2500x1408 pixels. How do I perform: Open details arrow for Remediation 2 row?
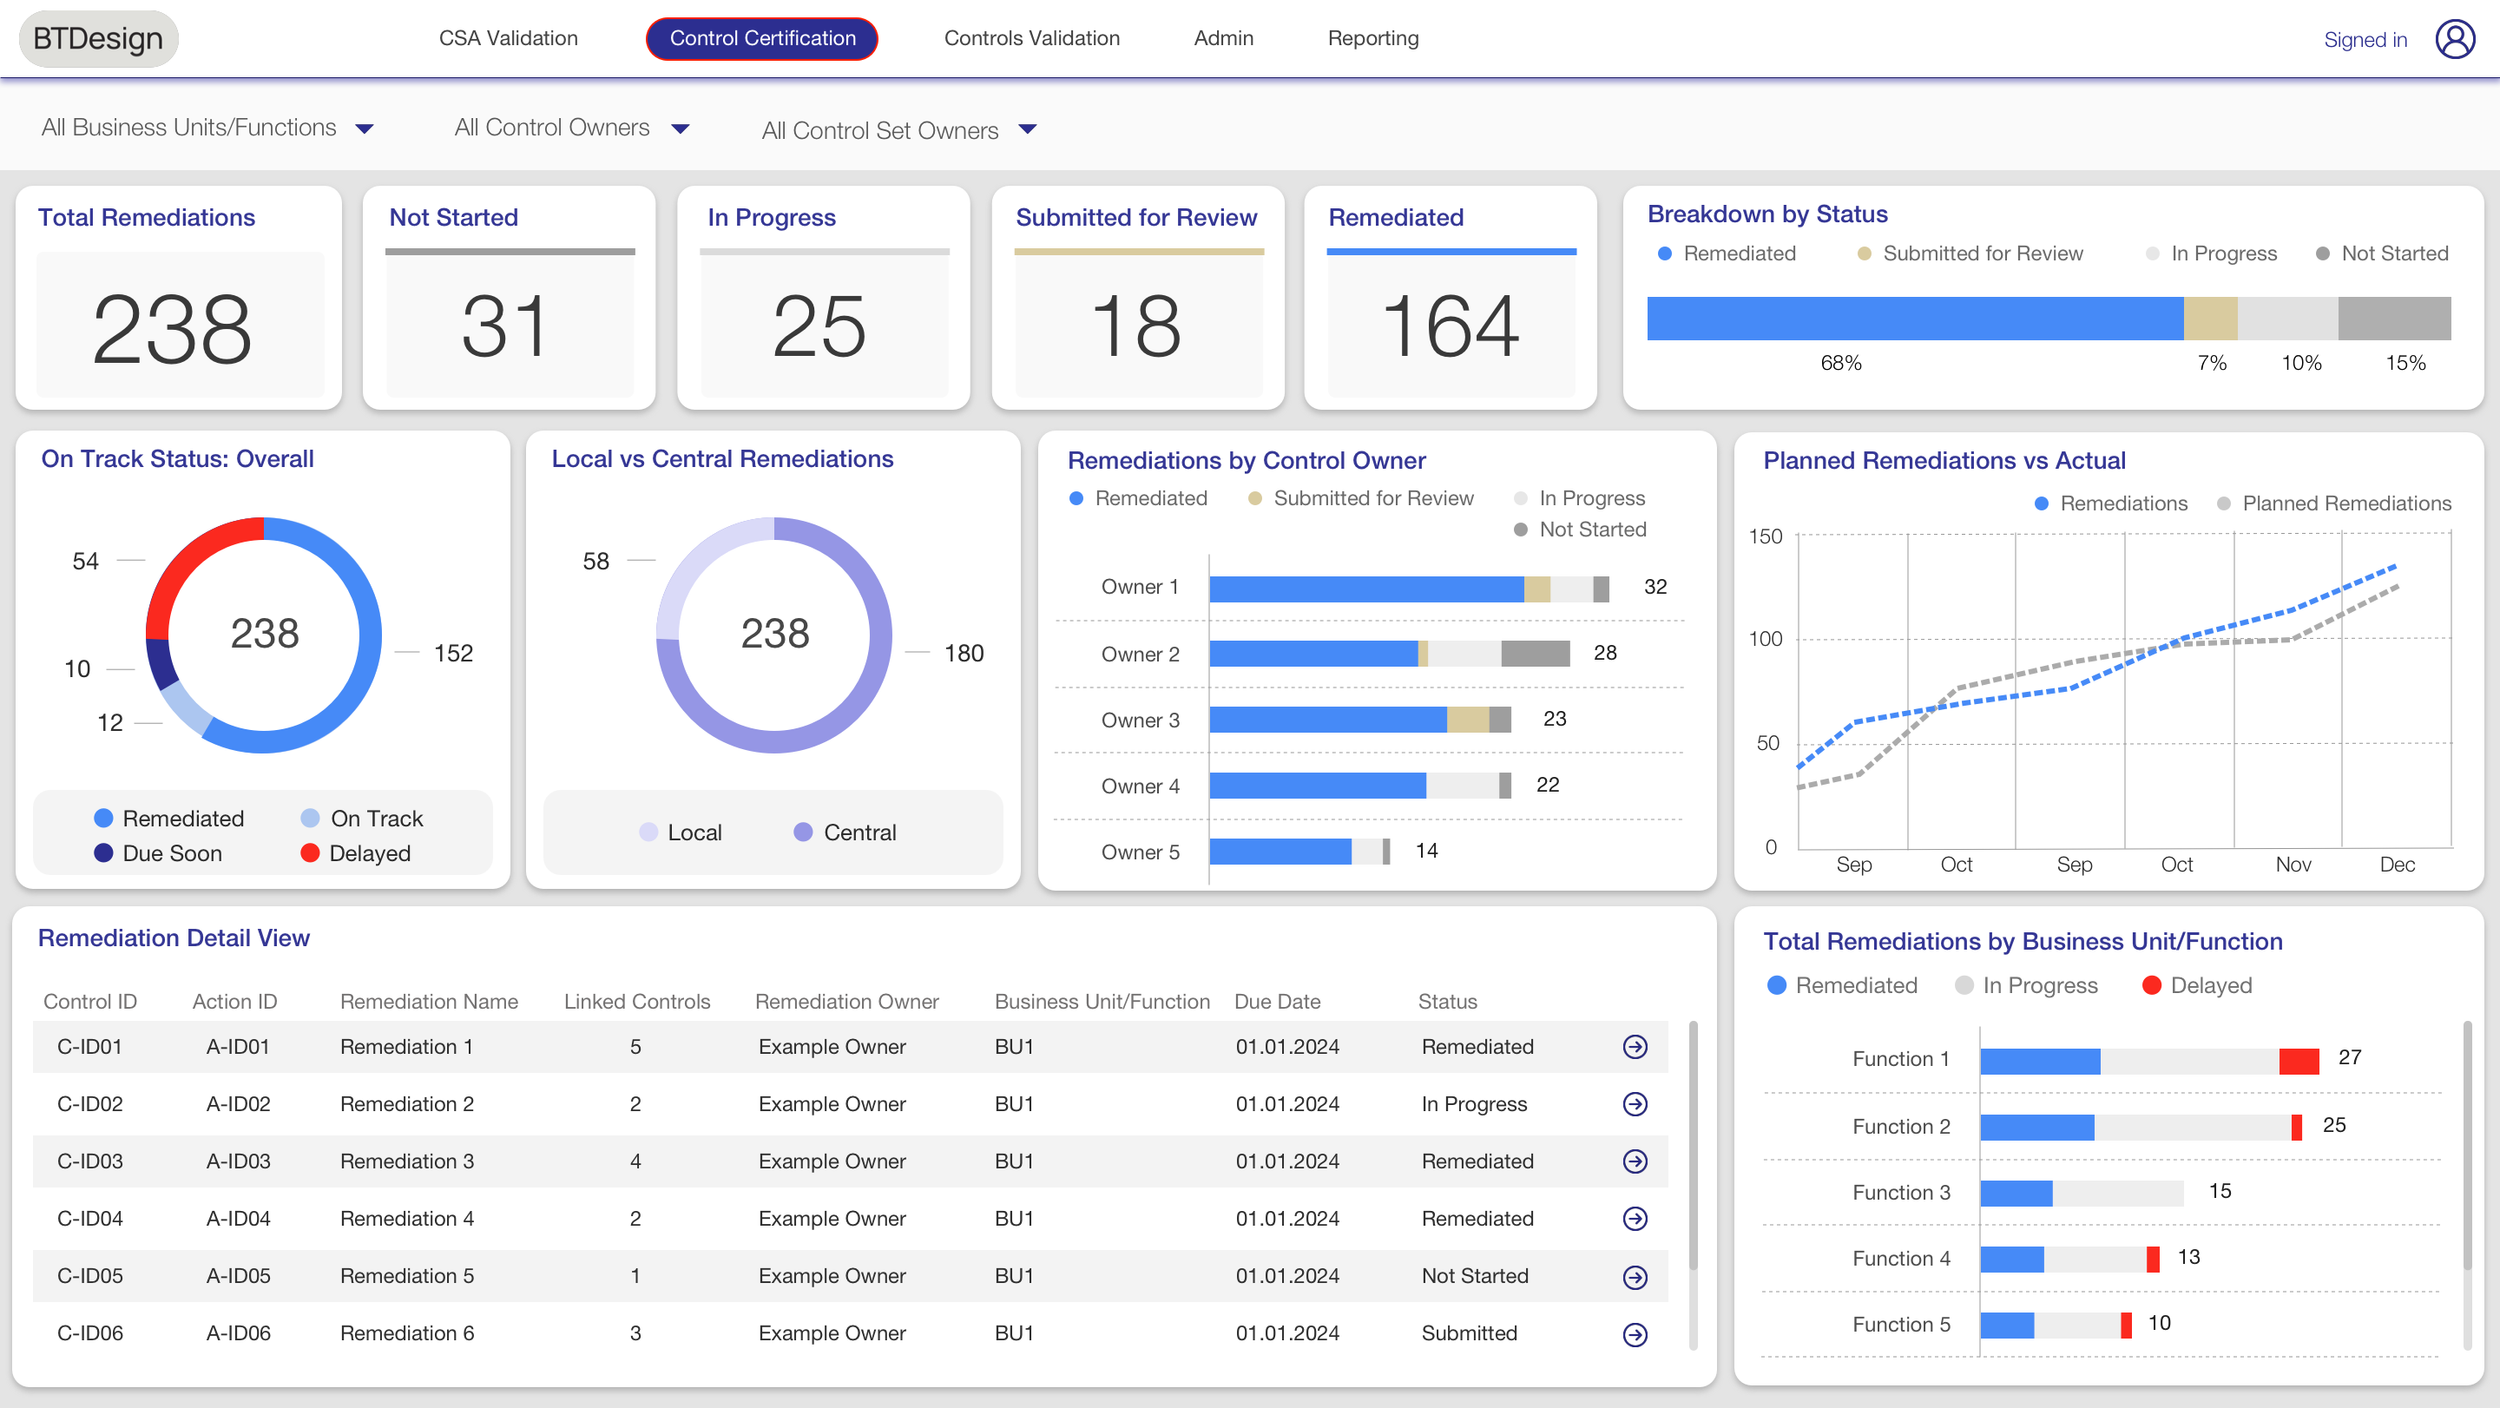[1635, 1104]
